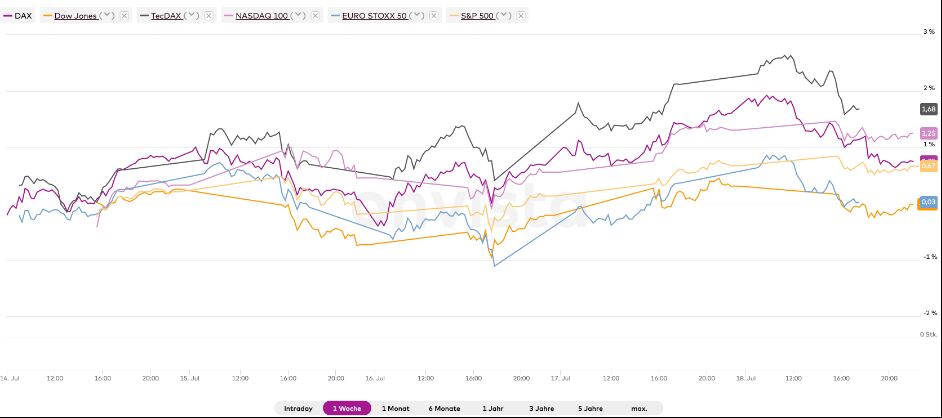Open the TecDAX options chevron
The width and height of the screenshot is (942, 418).
(195, 16)
